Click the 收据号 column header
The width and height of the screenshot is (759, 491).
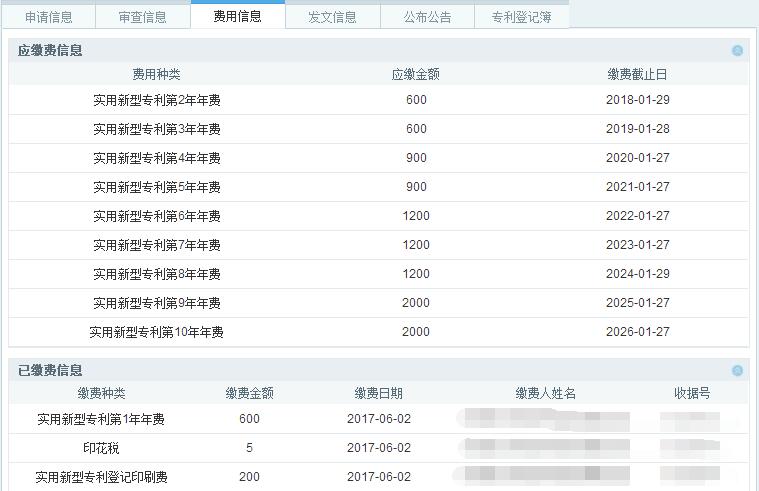[x=692, y=394]
